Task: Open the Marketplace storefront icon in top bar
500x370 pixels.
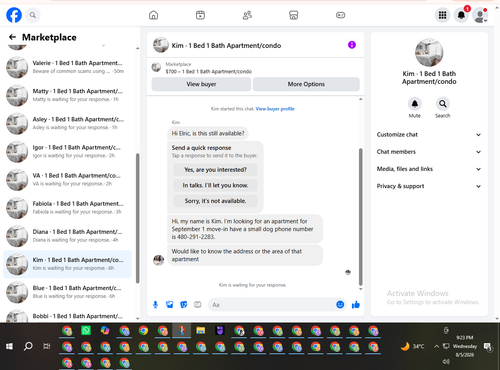Action: [x=294, y=15]
